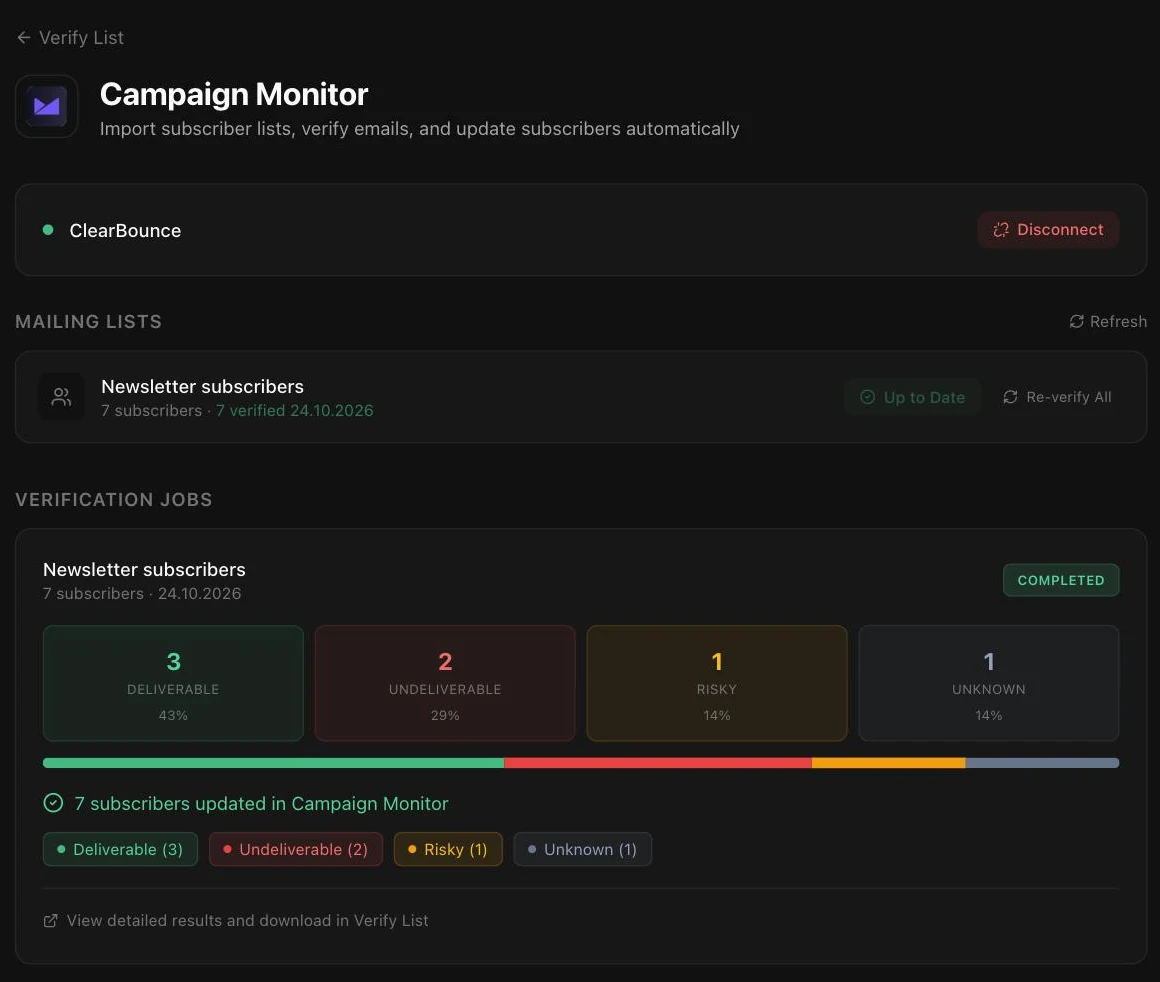Image resolution: width=1160 pixels, height=982 pixels.
Task: Click Newsletter subscribers job title
Action: coord(144,570)
